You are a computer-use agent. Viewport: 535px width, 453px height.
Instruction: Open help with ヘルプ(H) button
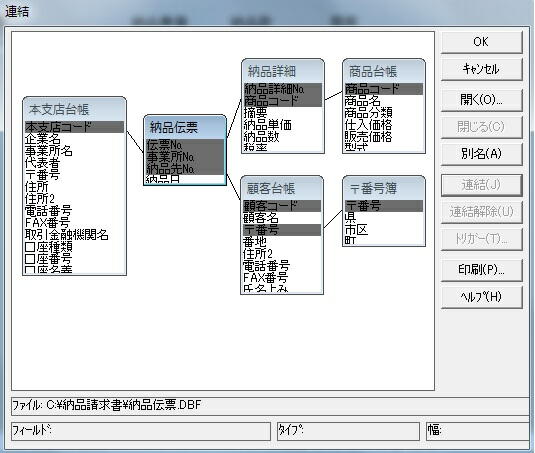tap(481, 297)
